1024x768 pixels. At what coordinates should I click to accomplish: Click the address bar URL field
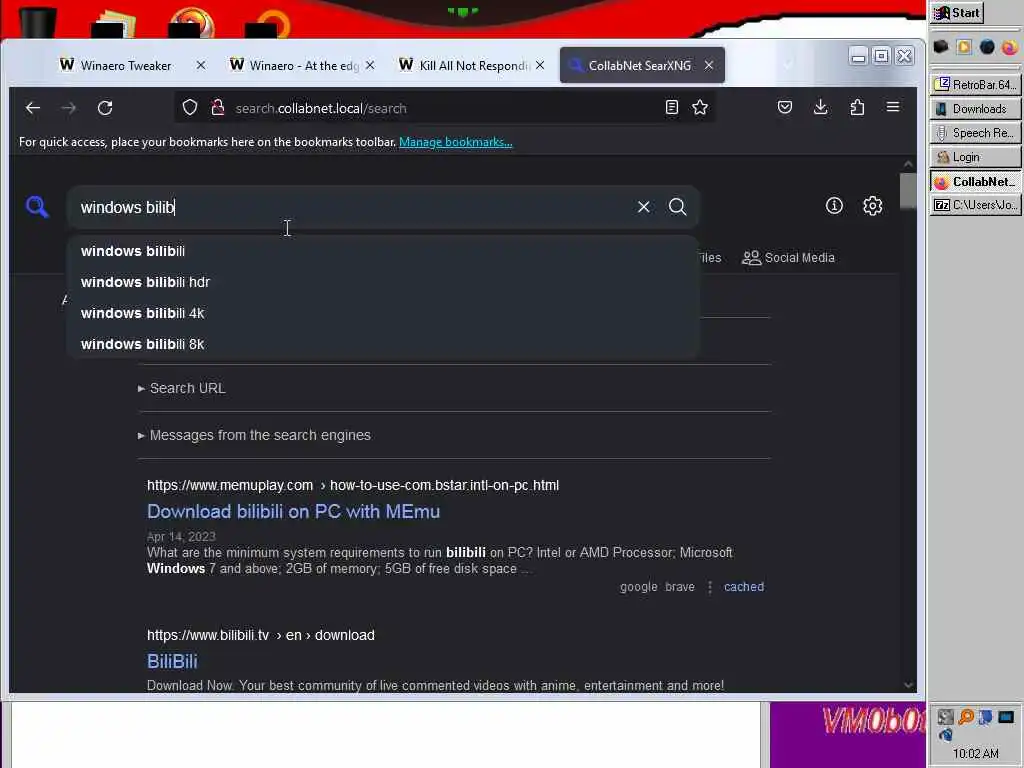click(x=444, y=108)
